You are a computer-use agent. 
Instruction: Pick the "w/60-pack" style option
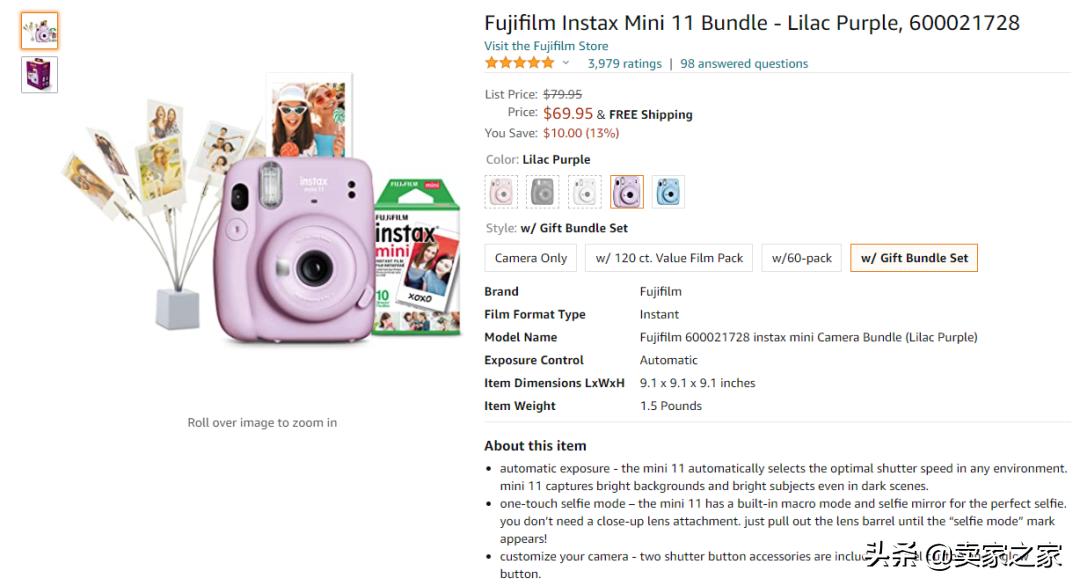802,258
